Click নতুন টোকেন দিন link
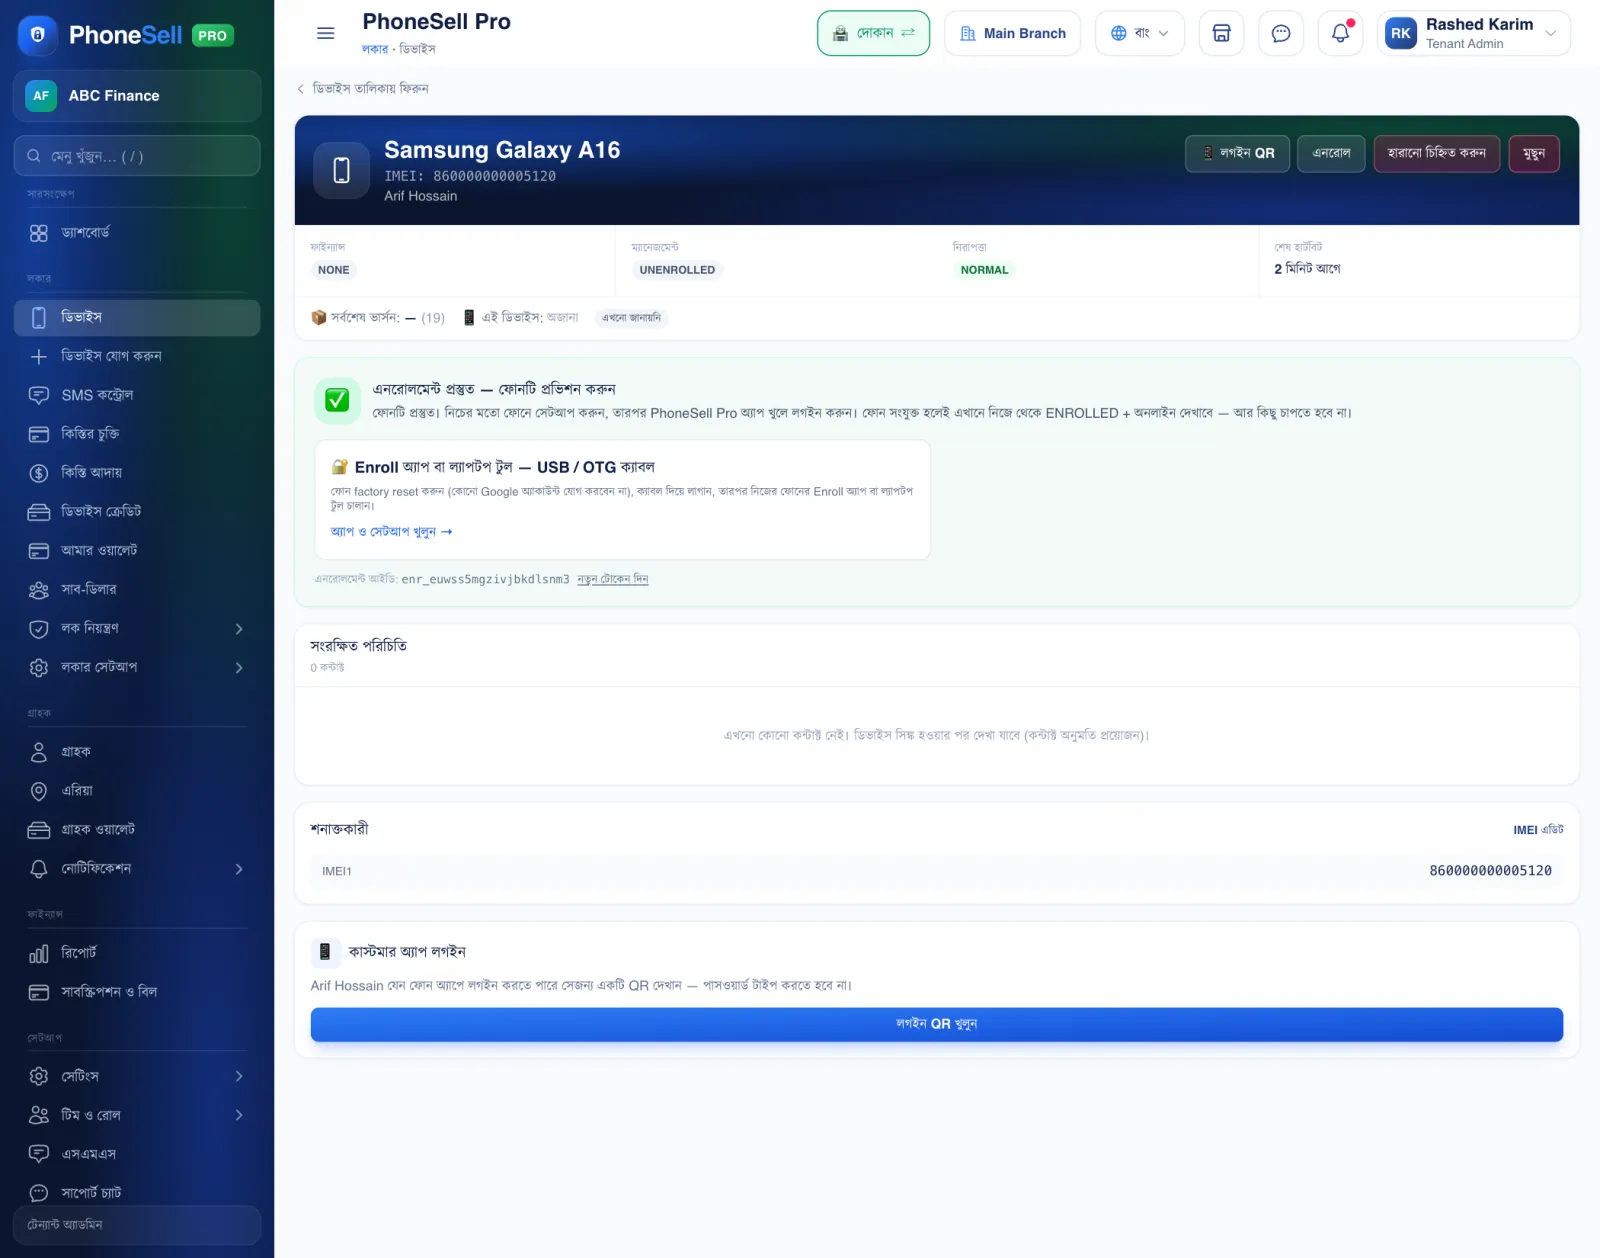Image resolution: width=1600 pixels, height=1258 pixels. [x=612, y=579]
